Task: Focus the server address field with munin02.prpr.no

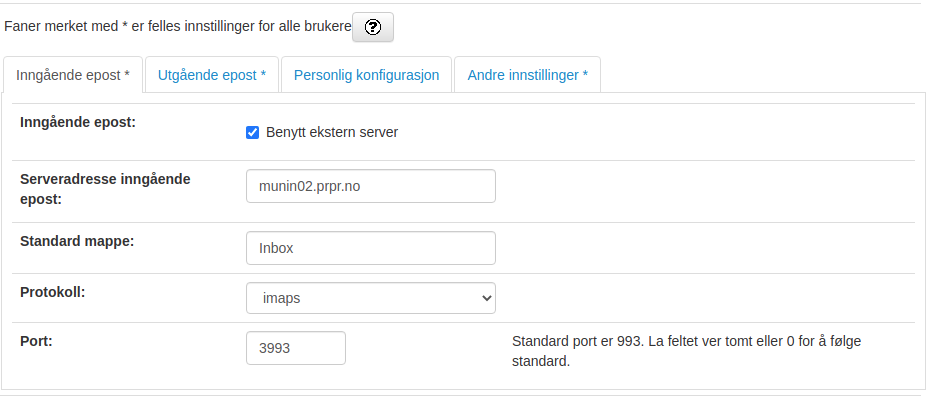Action: tap(370, 186)
